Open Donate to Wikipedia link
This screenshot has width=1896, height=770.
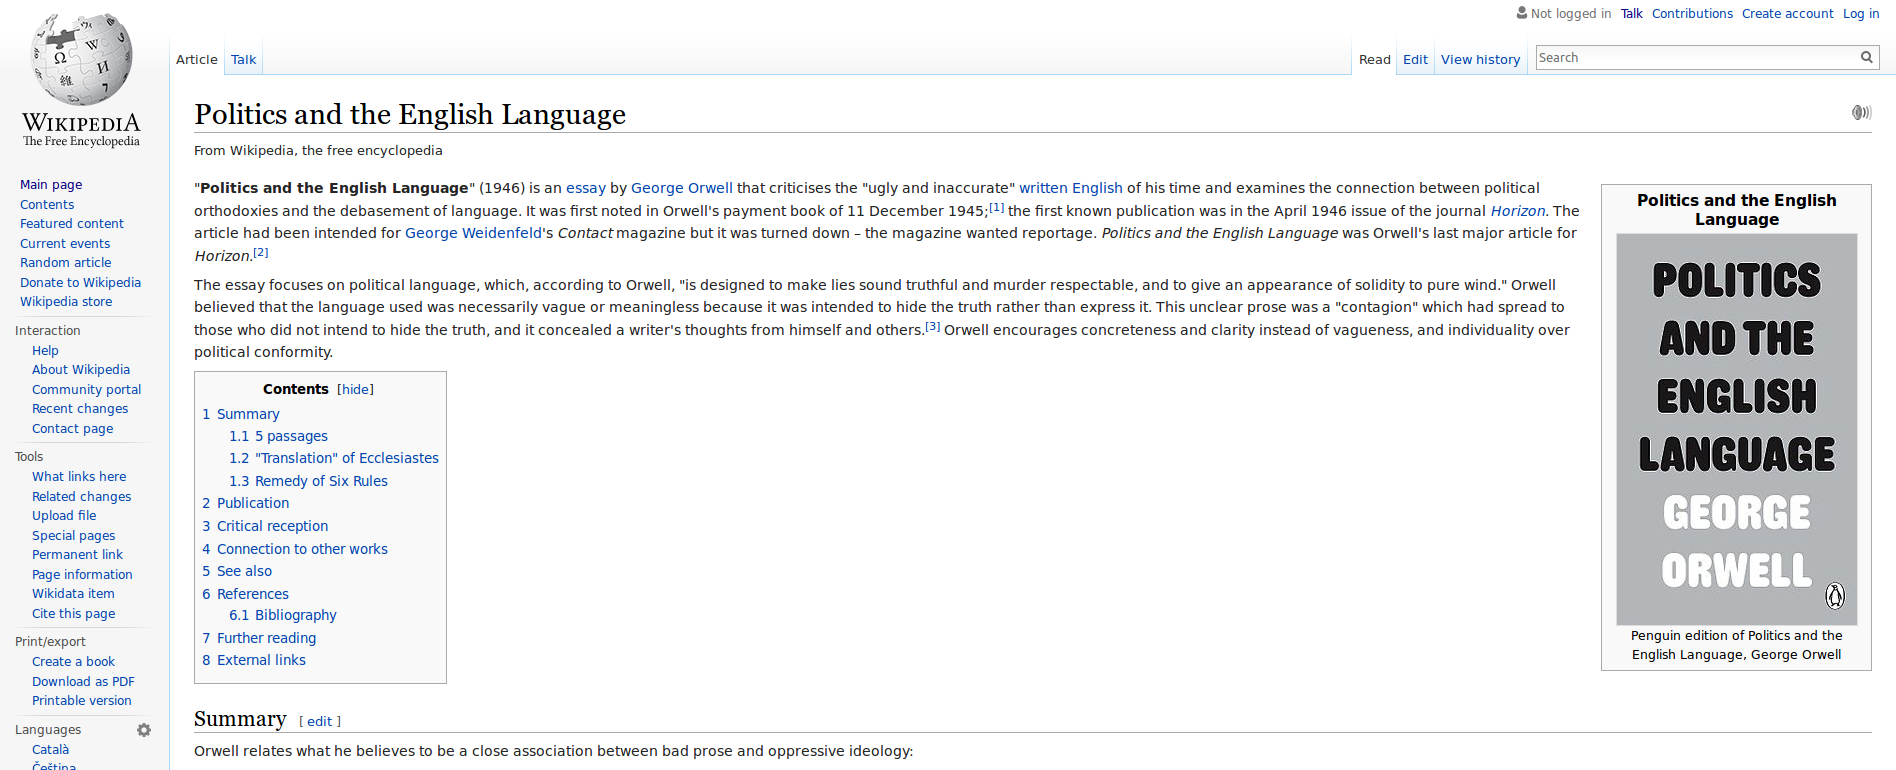click(80, 283)
